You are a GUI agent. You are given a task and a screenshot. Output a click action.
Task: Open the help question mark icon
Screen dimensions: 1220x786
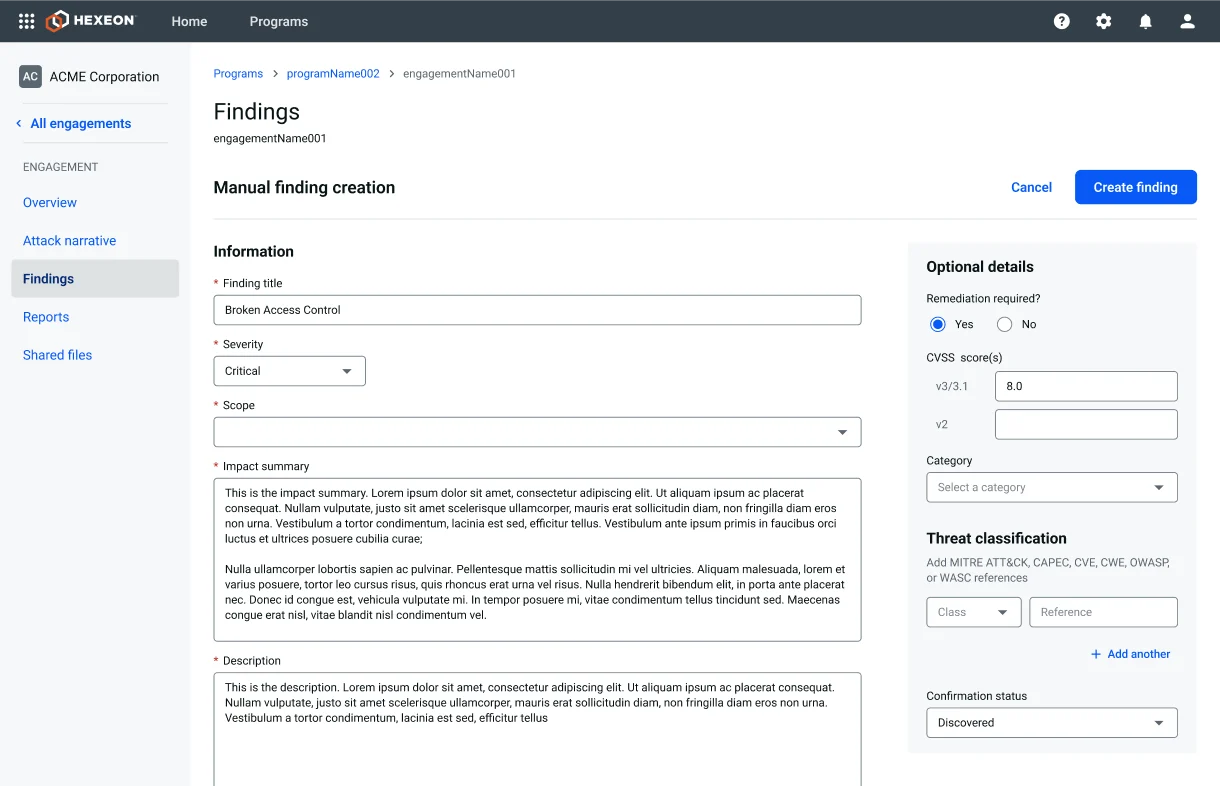(x=1062, y=21)
